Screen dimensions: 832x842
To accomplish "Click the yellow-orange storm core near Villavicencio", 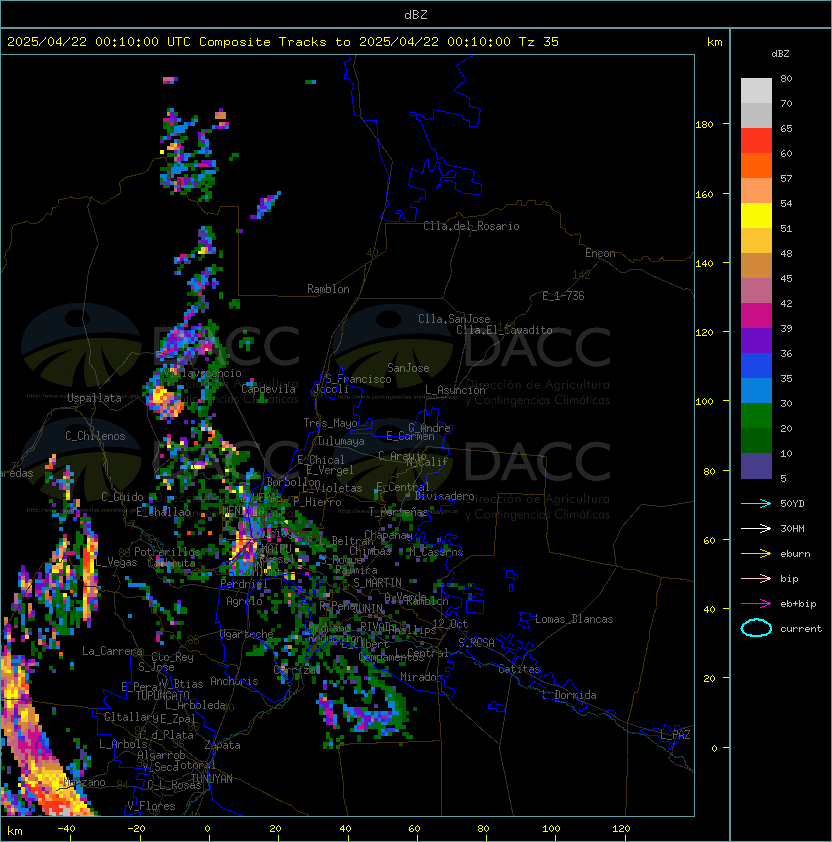I will pyautogui.click(x=163, y=401).
